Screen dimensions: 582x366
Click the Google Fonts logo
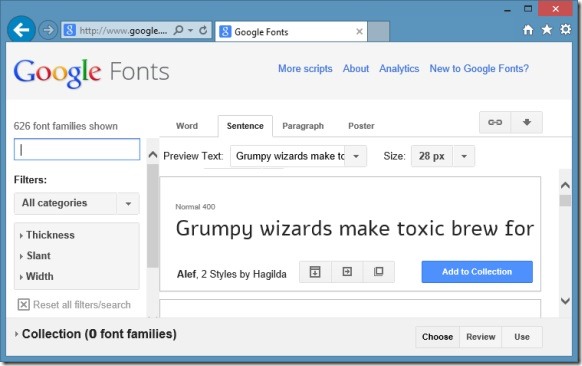point(91,72)
